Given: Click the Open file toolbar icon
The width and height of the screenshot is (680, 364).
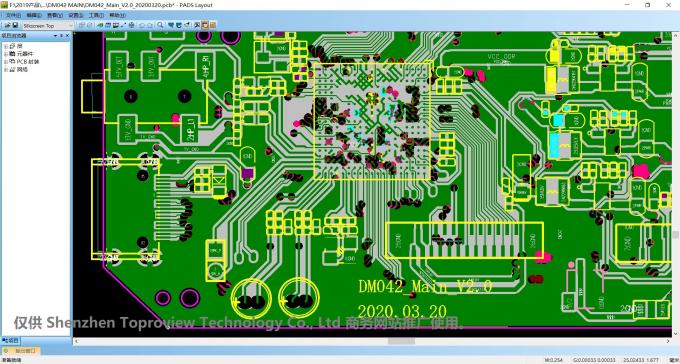Looking at the screenshot, I should [7, 25].
